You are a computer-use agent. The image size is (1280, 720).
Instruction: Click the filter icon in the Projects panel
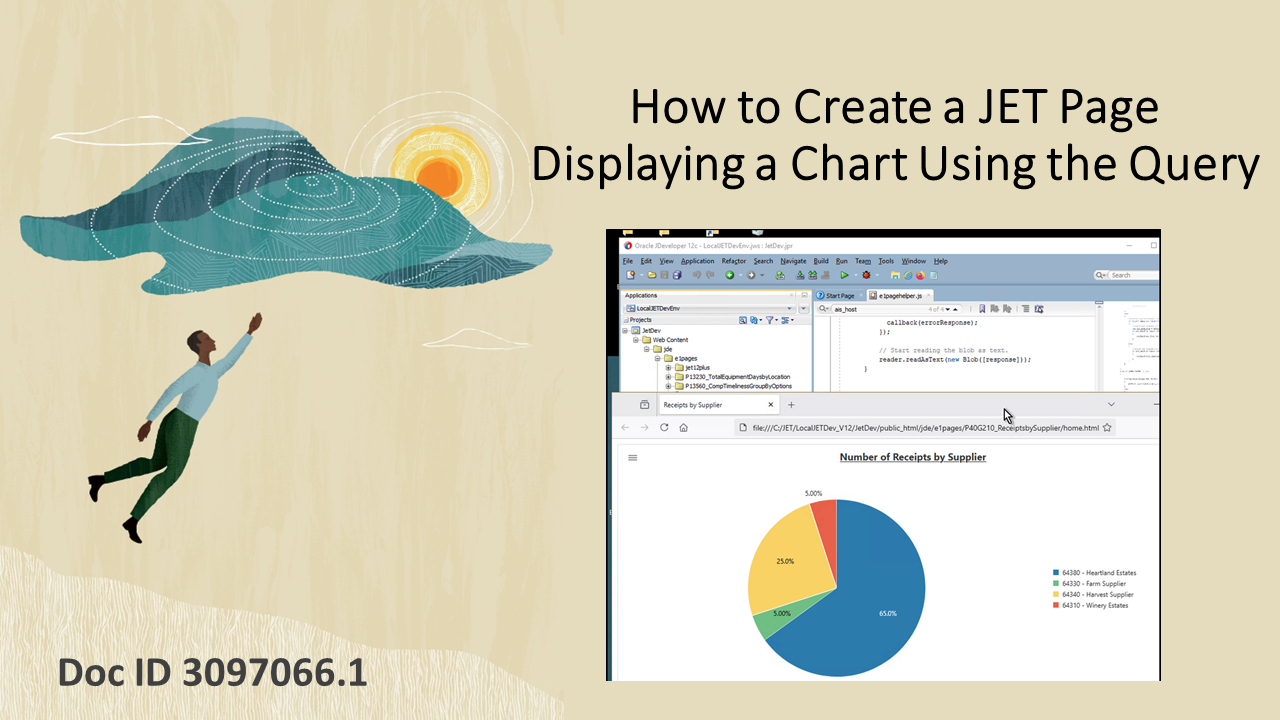(770, 320)
